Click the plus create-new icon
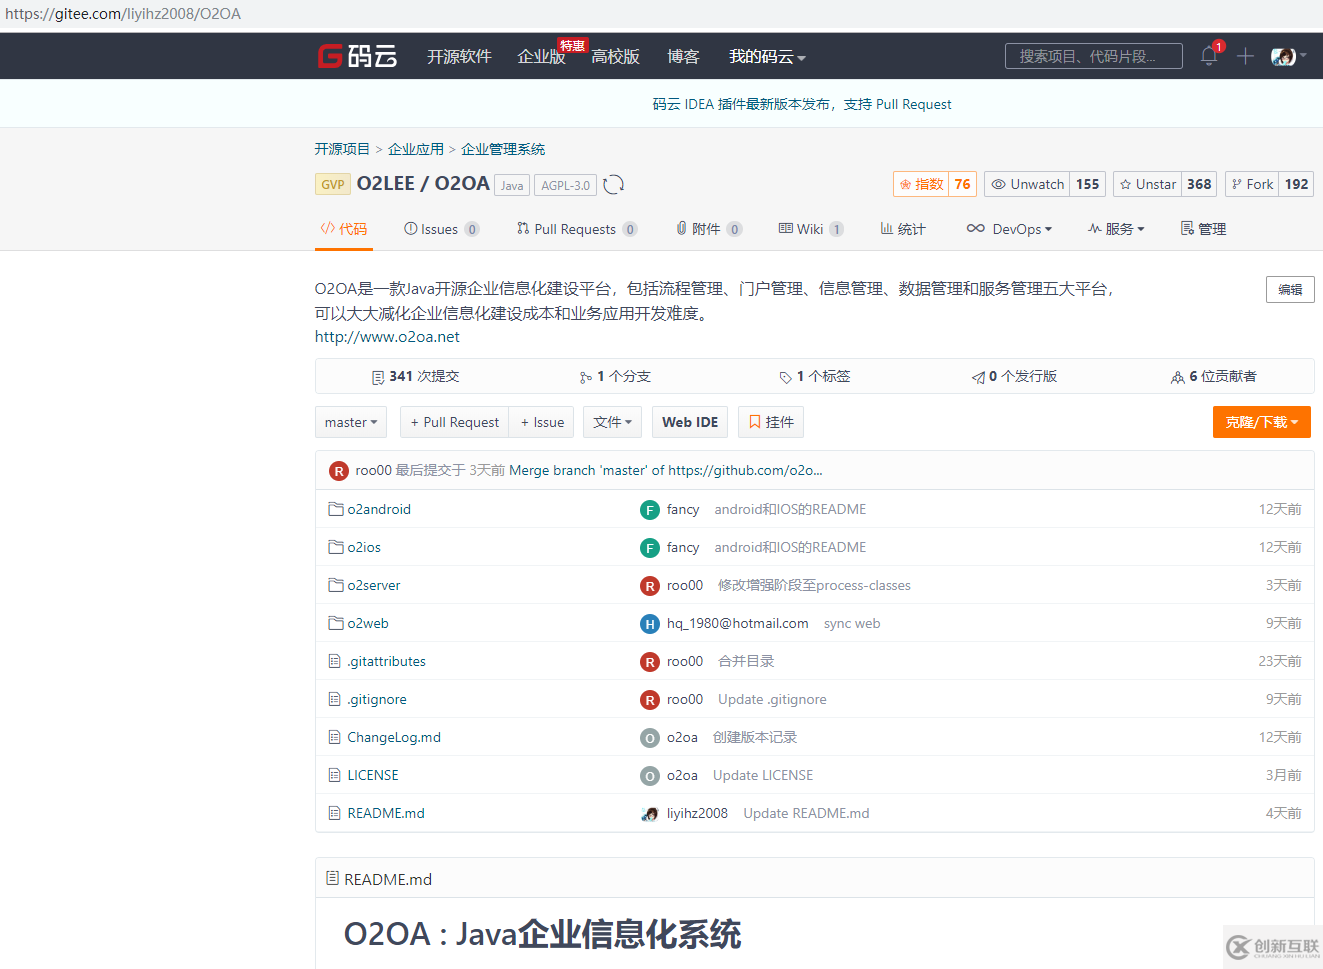1323x969 pixels. (x=1245, y=56)
